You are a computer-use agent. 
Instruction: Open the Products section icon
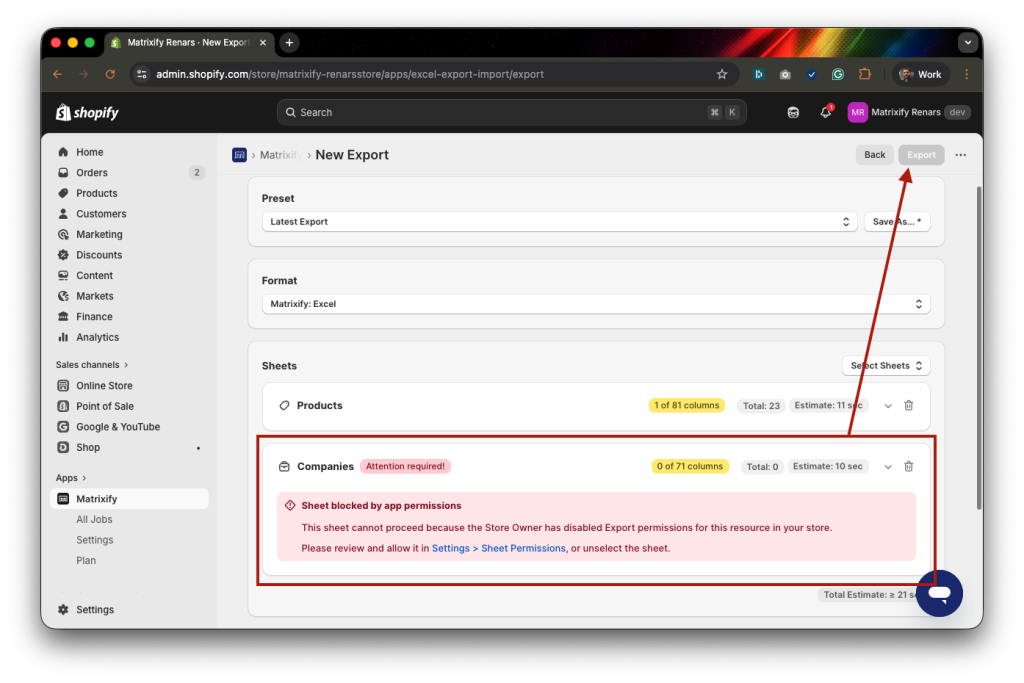62,193
